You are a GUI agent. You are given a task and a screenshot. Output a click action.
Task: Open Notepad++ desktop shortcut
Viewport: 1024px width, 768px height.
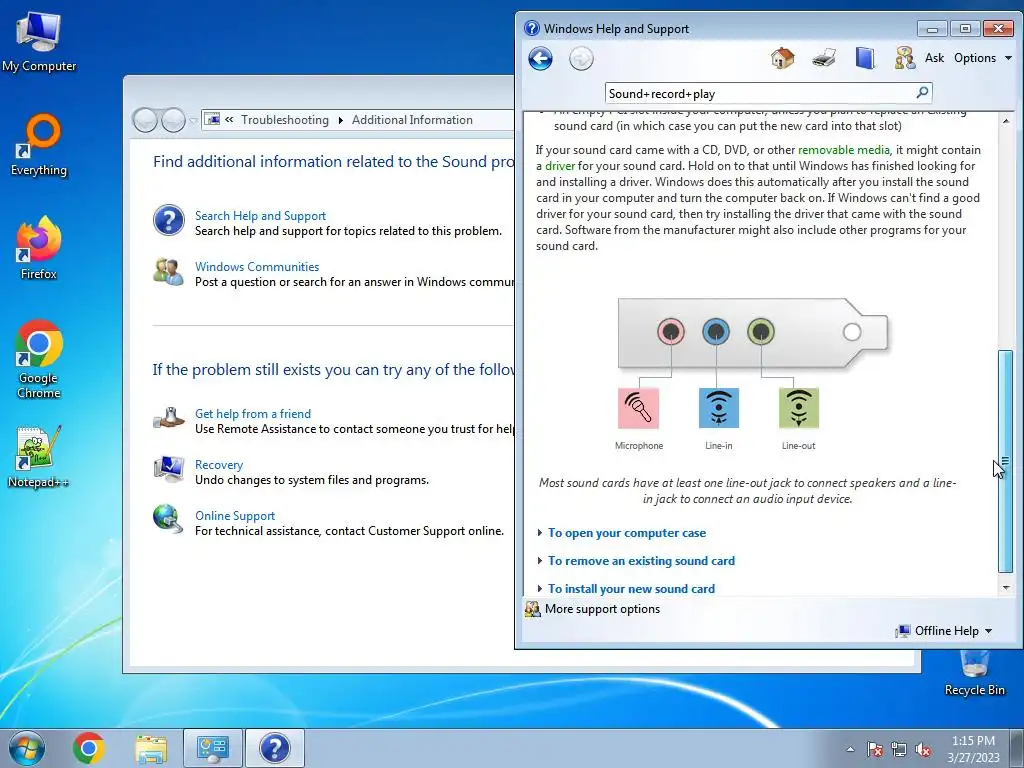39,456
